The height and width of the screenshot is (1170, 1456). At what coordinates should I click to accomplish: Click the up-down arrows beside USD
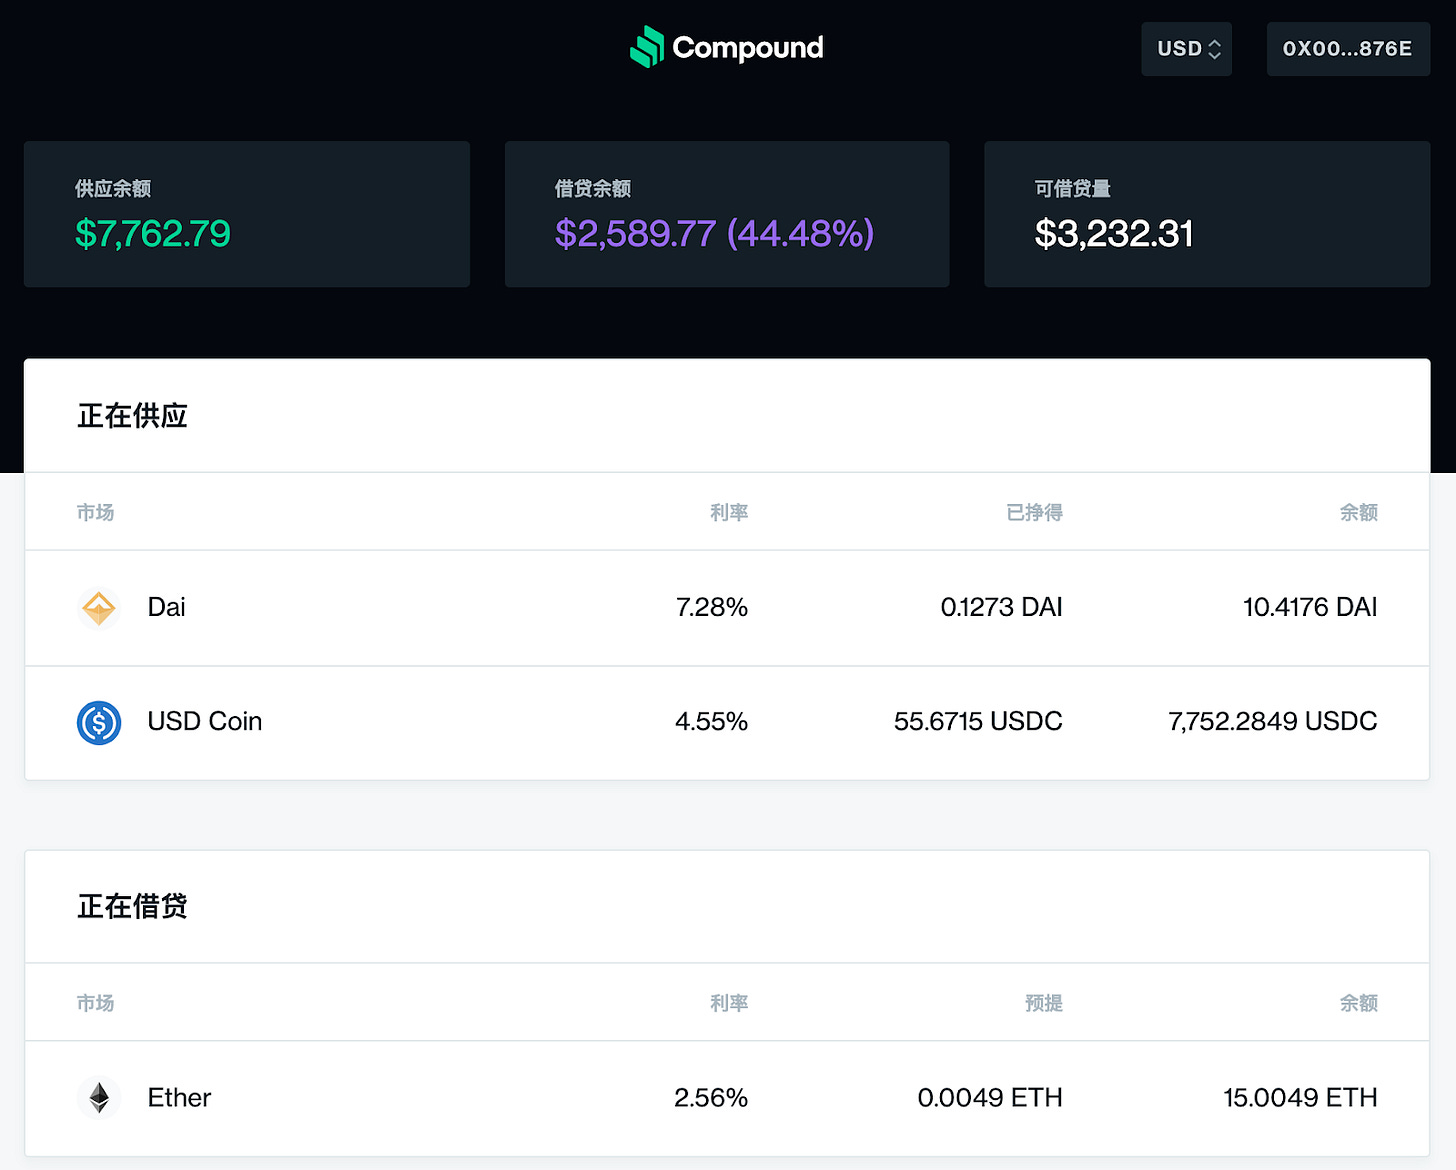[1215, 49]
